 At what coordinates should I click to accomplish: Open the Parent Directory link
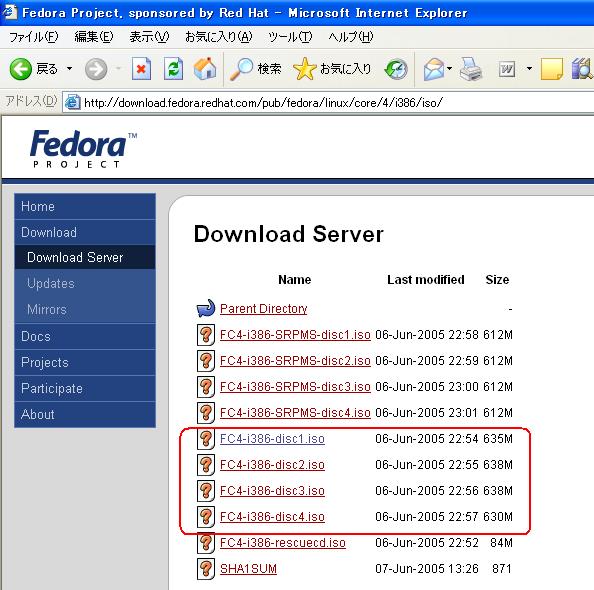[x=263, y=309]
